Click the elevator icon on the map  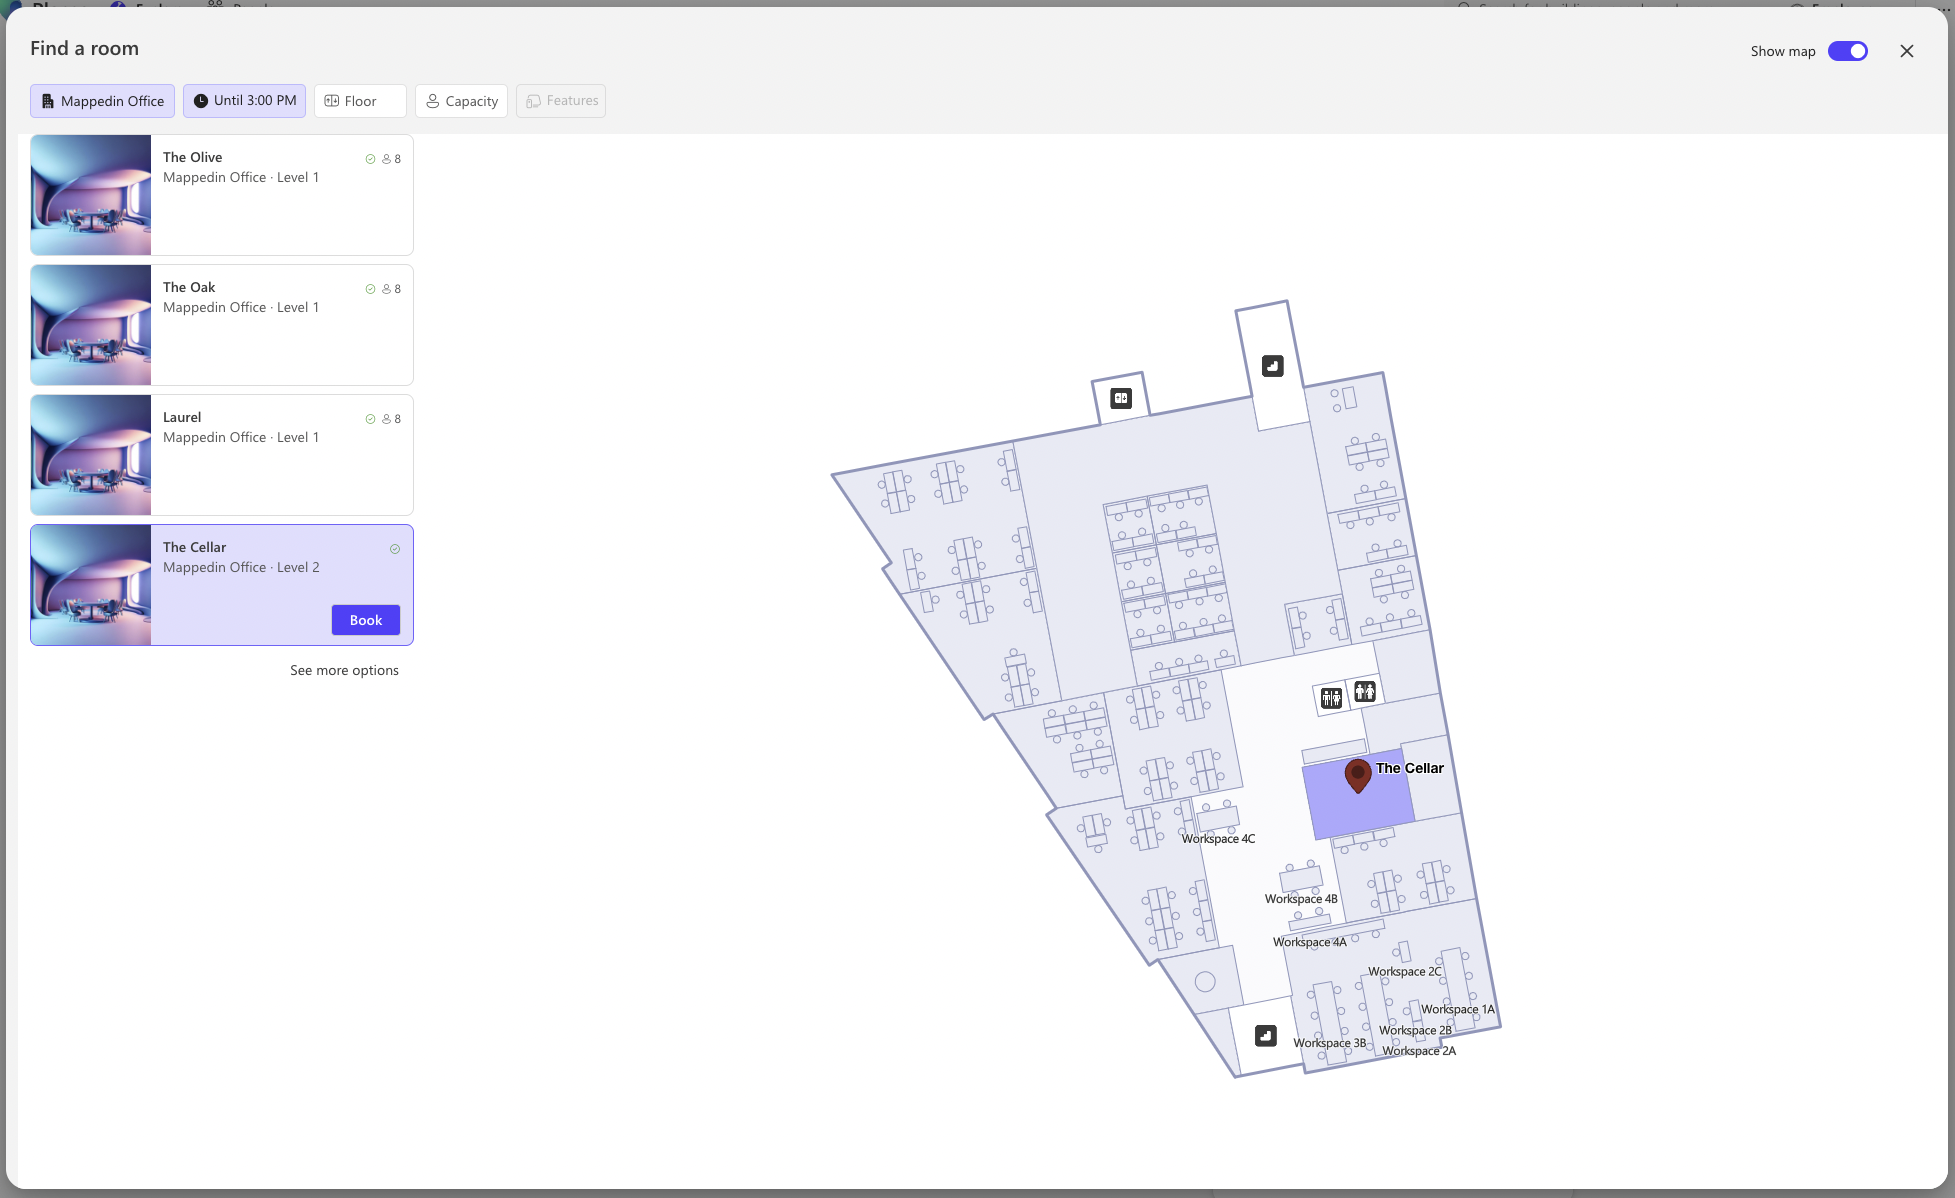1121,398
